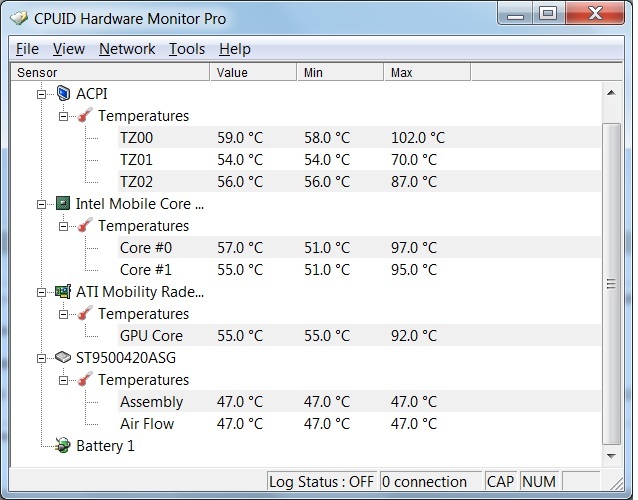Select the GPU Core sensor row
The image size is (638, 500).
click(x=359, y=335)
